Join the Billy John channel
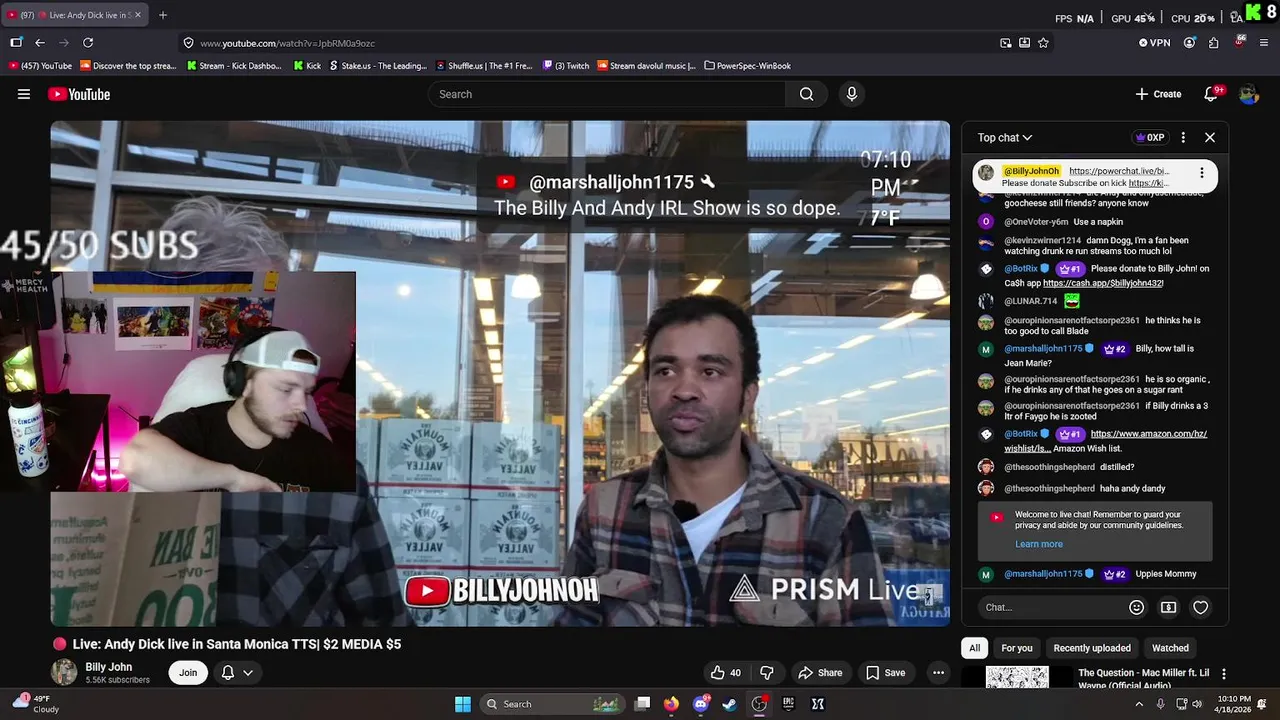This screenshot has width=1280, height=720. click(188, 673)
